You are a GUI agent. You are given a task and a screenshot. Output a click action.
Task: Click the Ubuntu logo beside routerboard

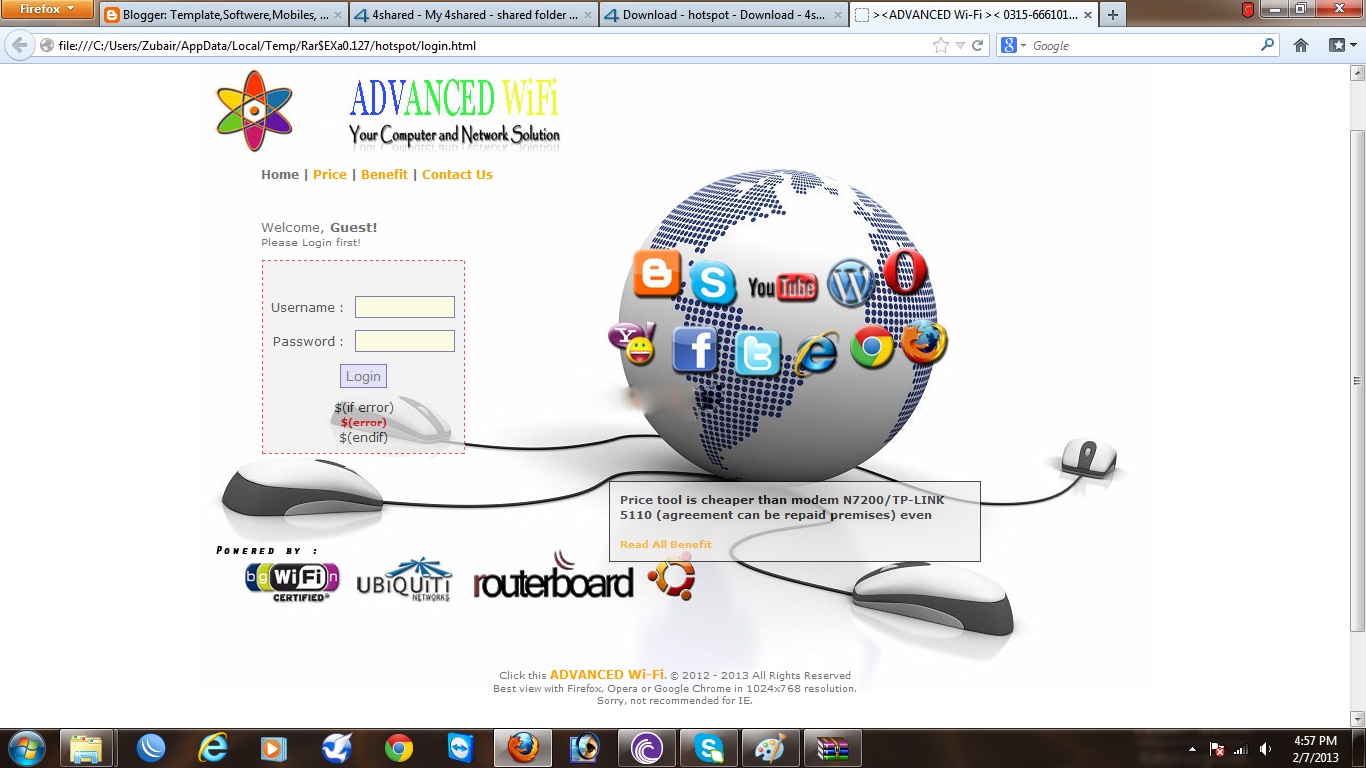pos(671,577)
